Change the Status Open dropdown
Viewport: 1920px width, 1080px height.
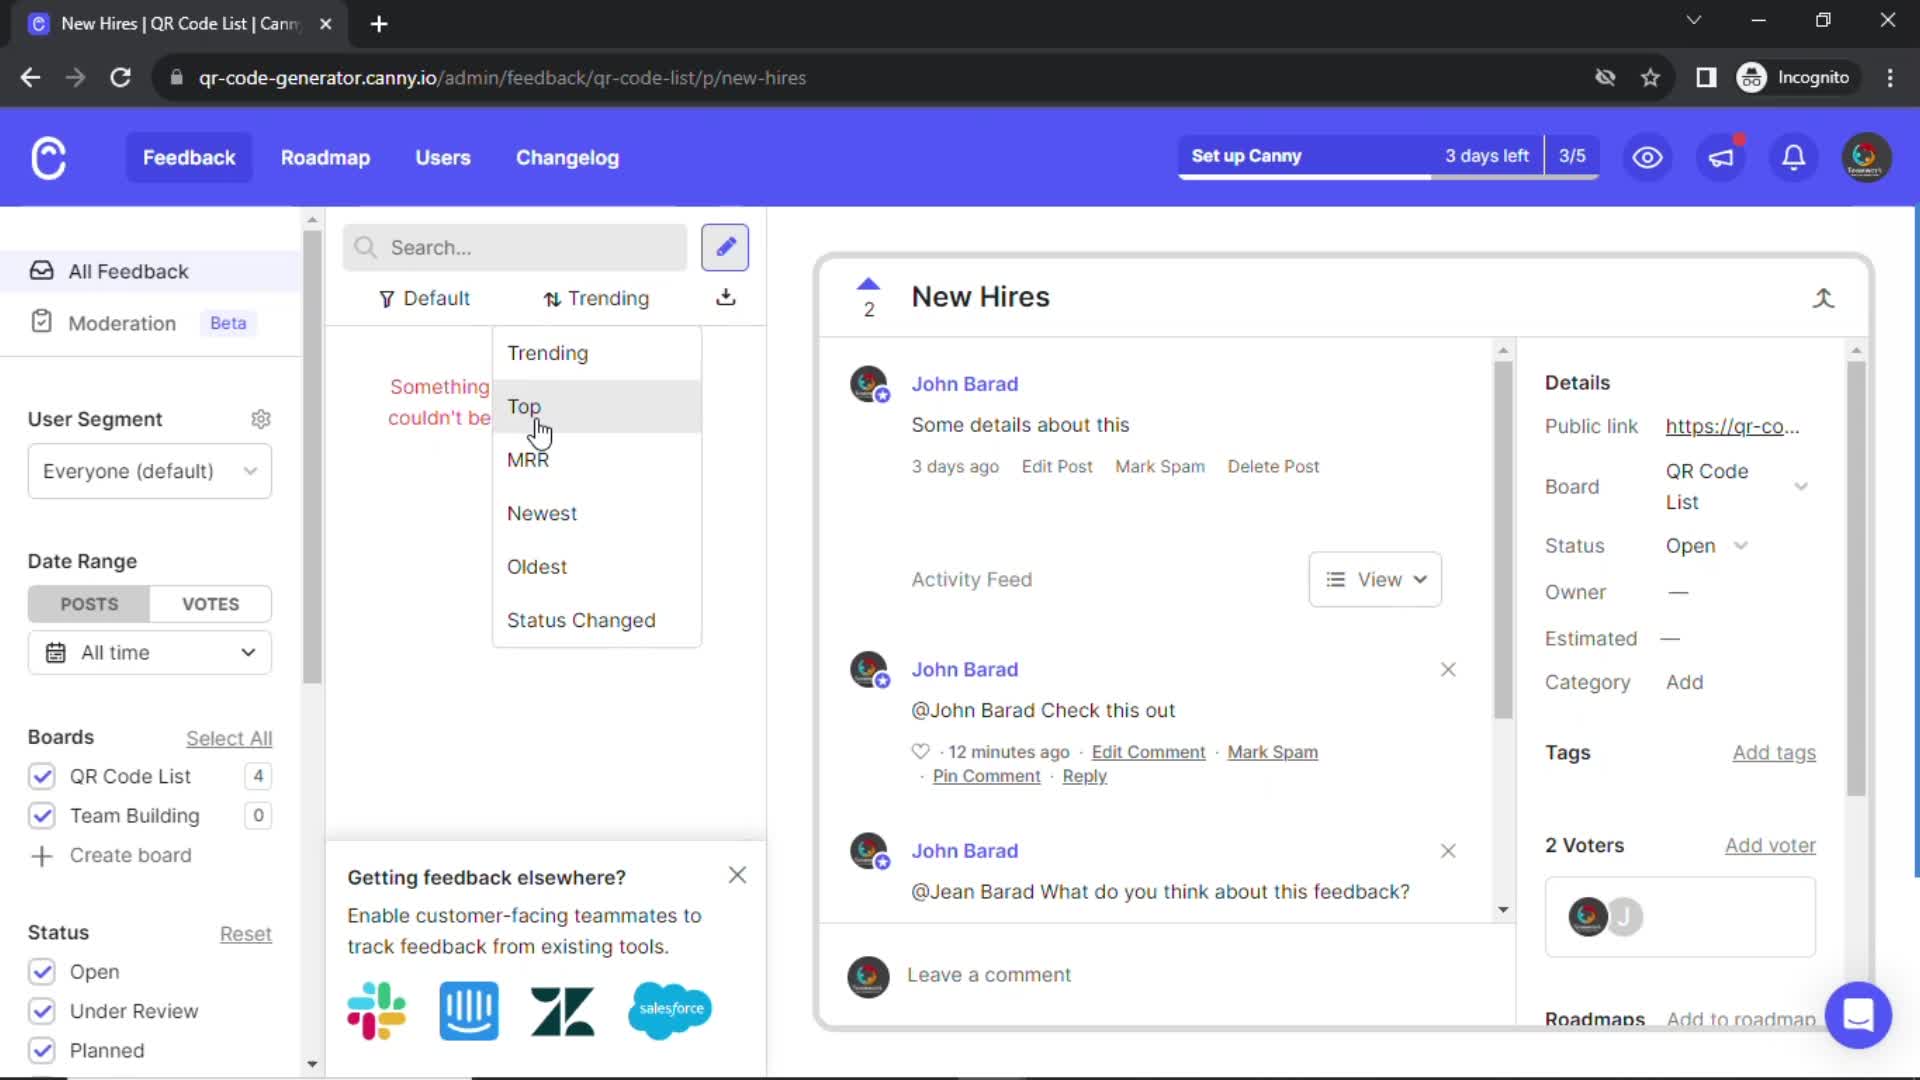click(x=1706, y=546)
